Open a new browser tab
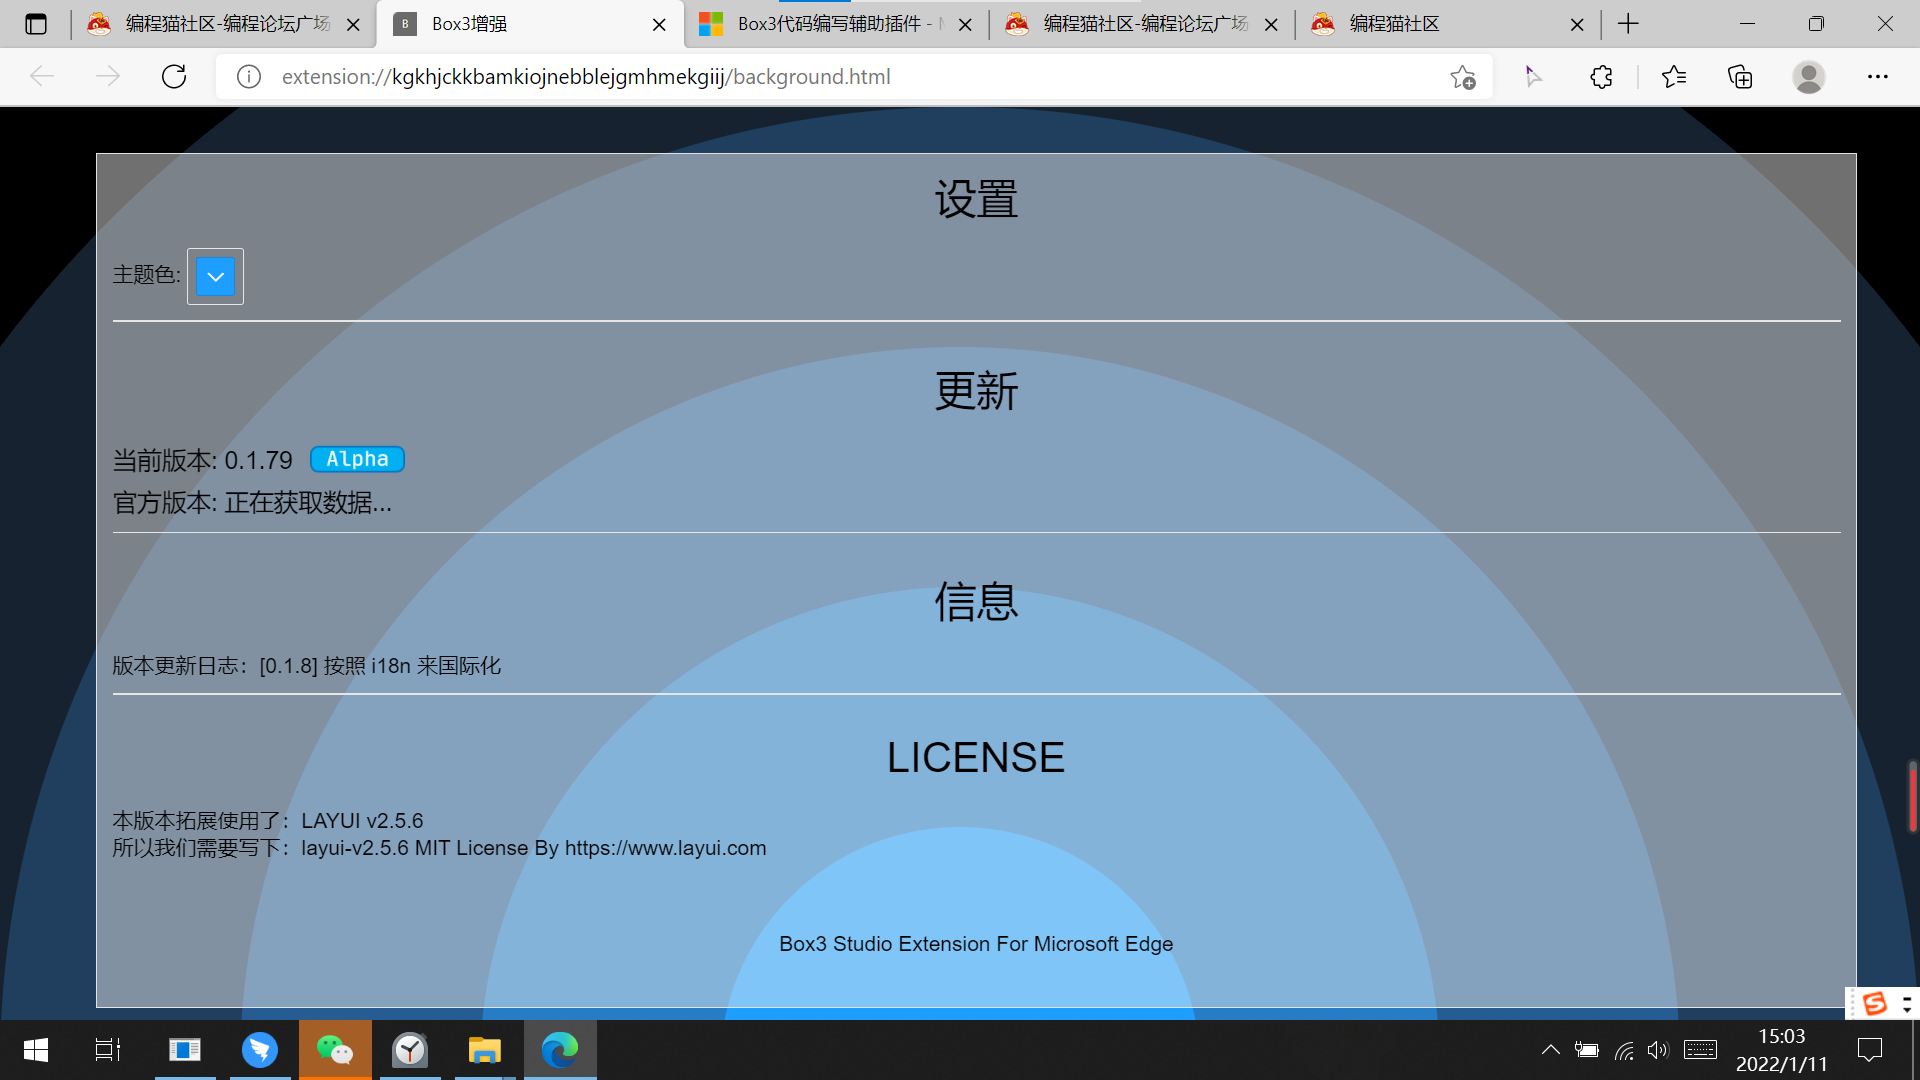 1628,24
